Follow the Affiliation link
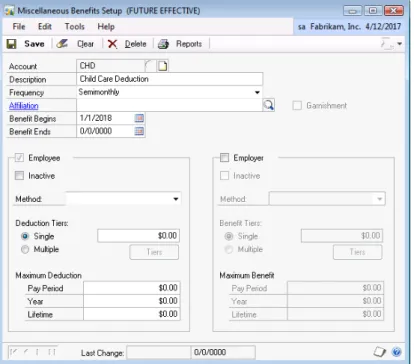This screenshot has width=414, height=364. point(24,106)
